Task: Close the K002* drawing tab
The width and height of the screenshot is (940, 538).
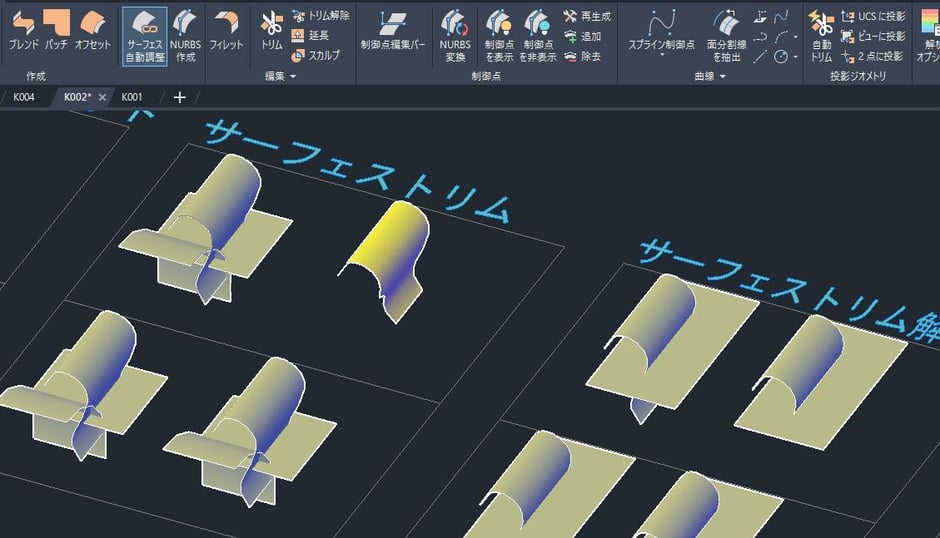Action: tap(103, 97)
